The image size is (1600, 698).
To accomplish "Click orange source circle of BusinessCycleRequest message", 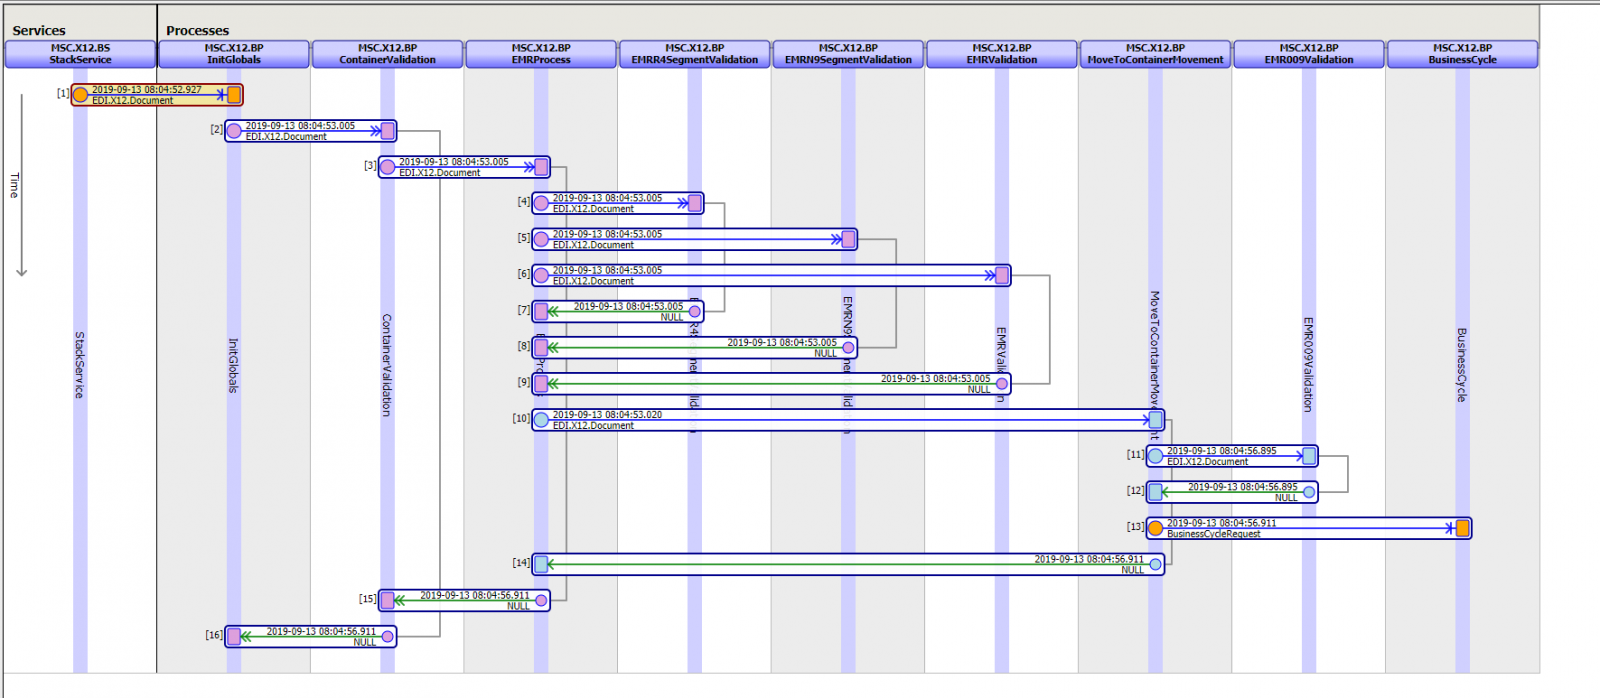I will click(1155, 528).
